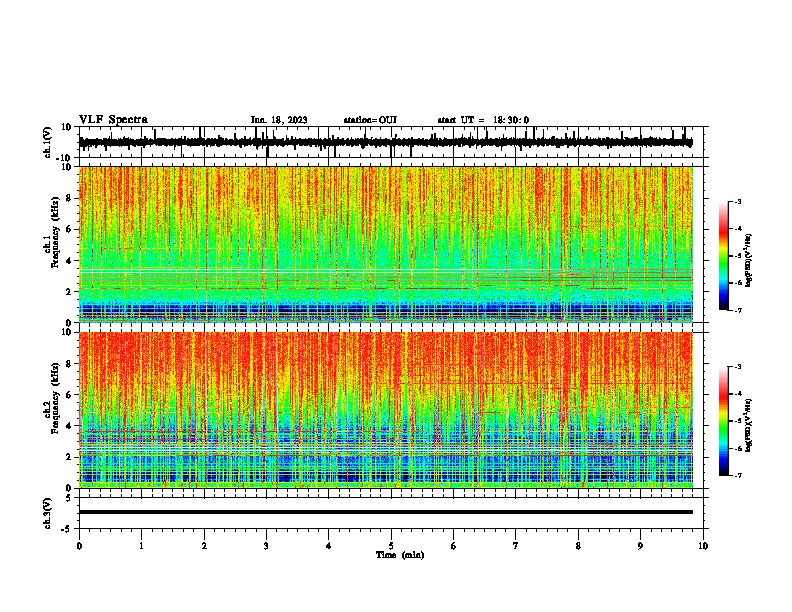Click the "VLF Spectra" plot title
This screenshot has height=612, width=792.
pos(114,120)
